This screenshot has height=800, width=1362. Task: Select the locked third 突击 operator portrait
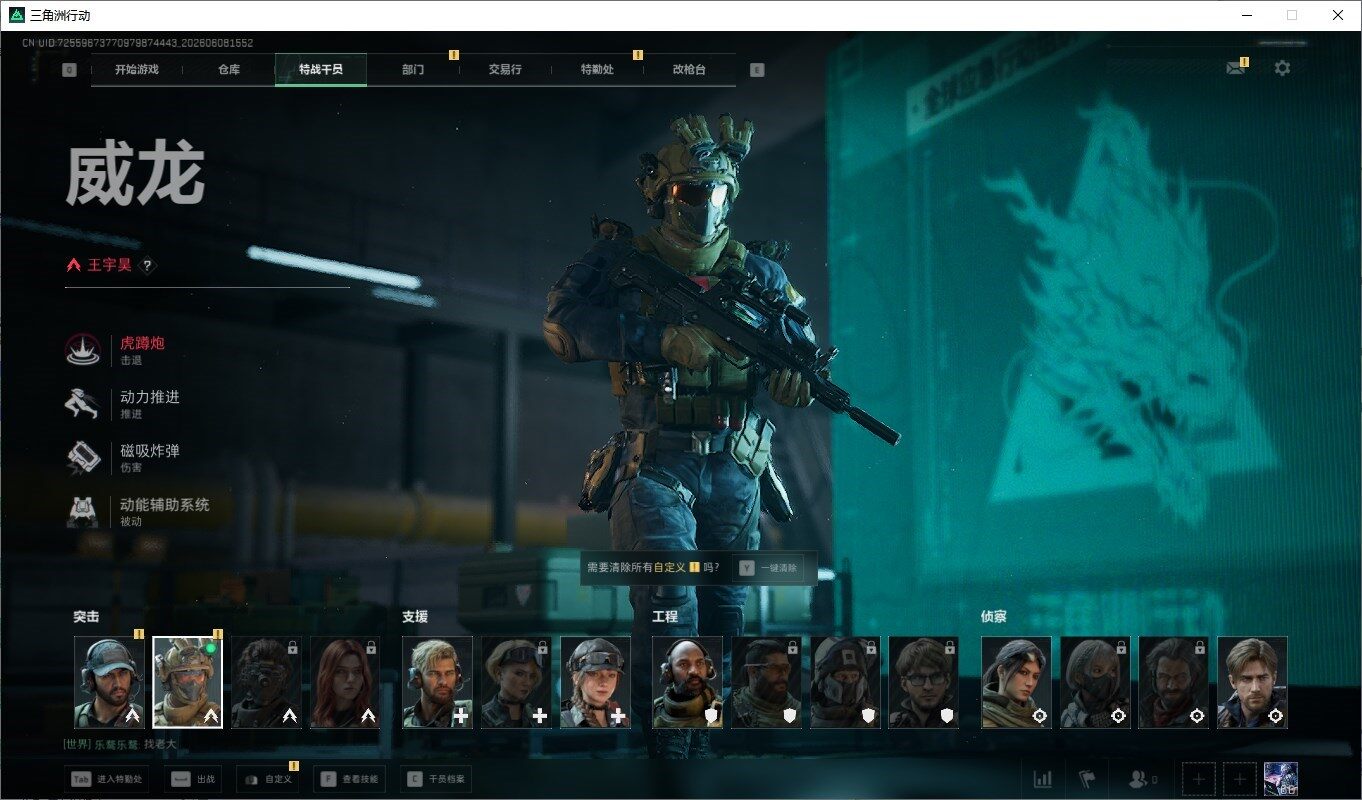click(x=266, y=682)
